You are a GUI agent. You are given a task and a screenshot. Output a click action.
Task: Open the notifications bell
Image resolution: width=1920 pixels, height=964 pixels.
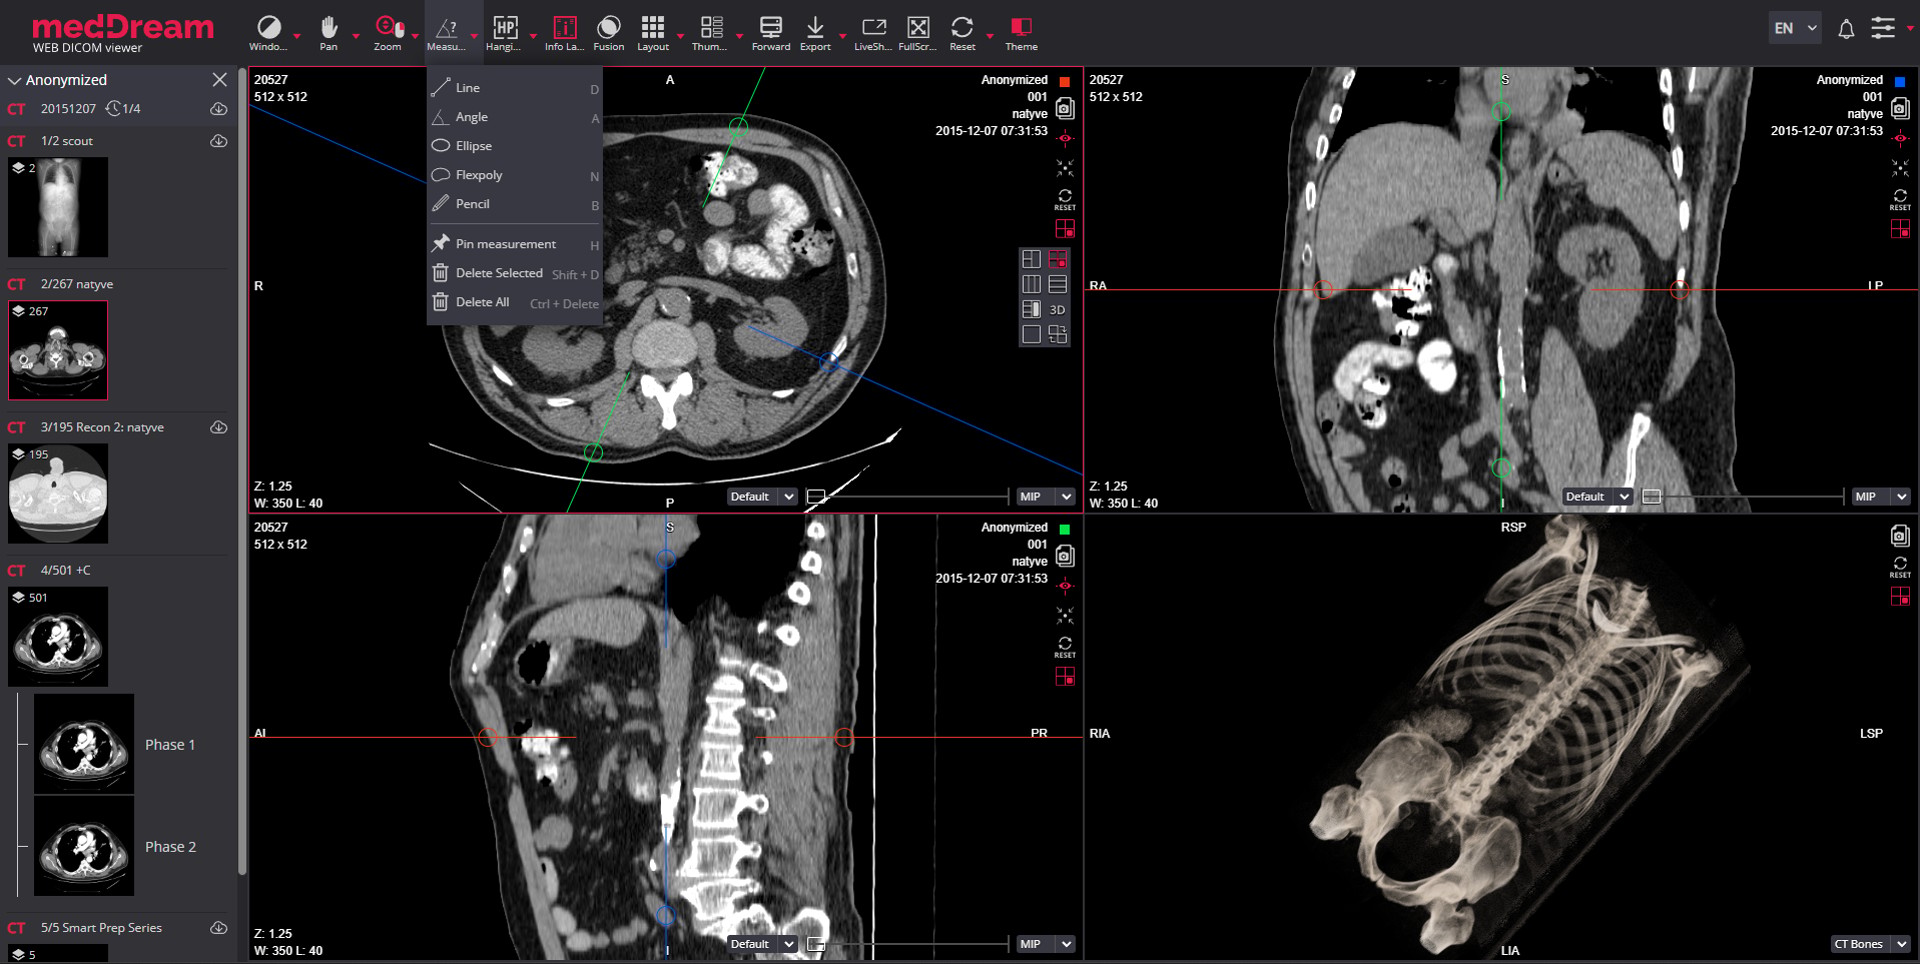click(1846, 29)
